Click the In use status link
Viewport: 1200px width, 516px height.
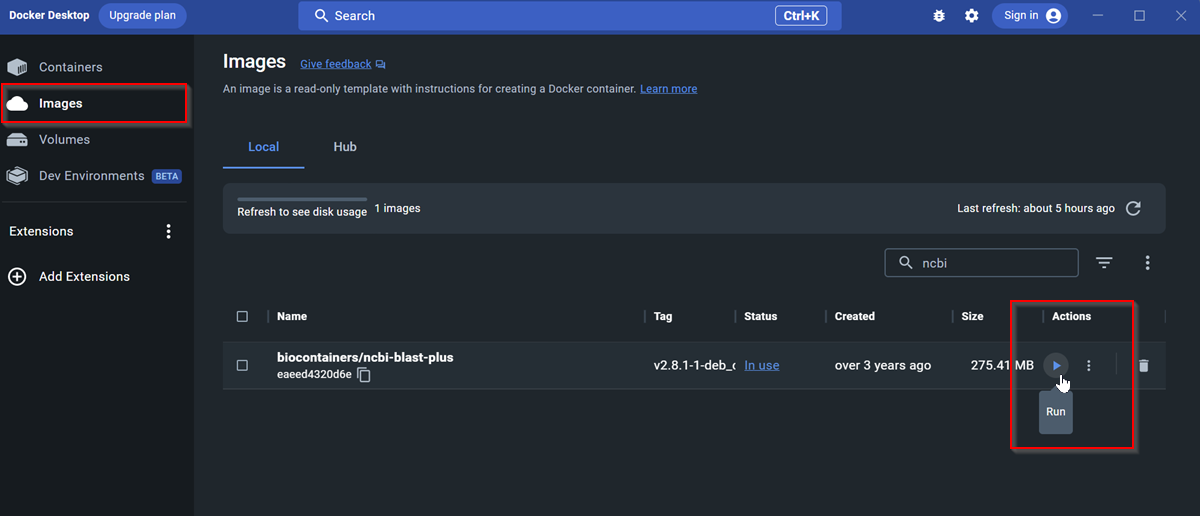[761, 366]
